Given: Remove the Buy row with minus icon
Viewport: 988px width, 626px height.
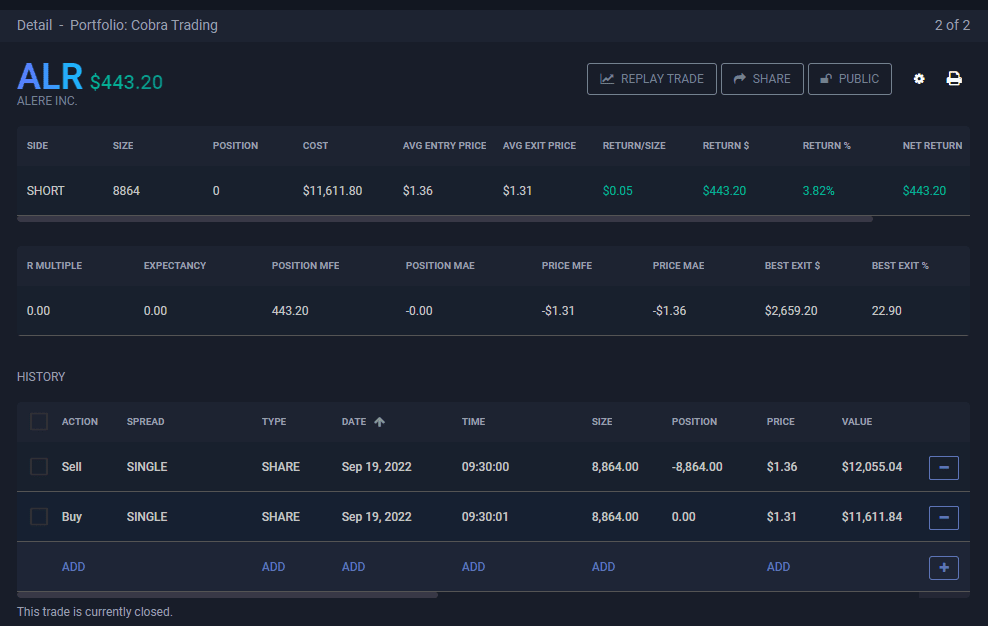Looking at the screenshot, I should (943, 517).
